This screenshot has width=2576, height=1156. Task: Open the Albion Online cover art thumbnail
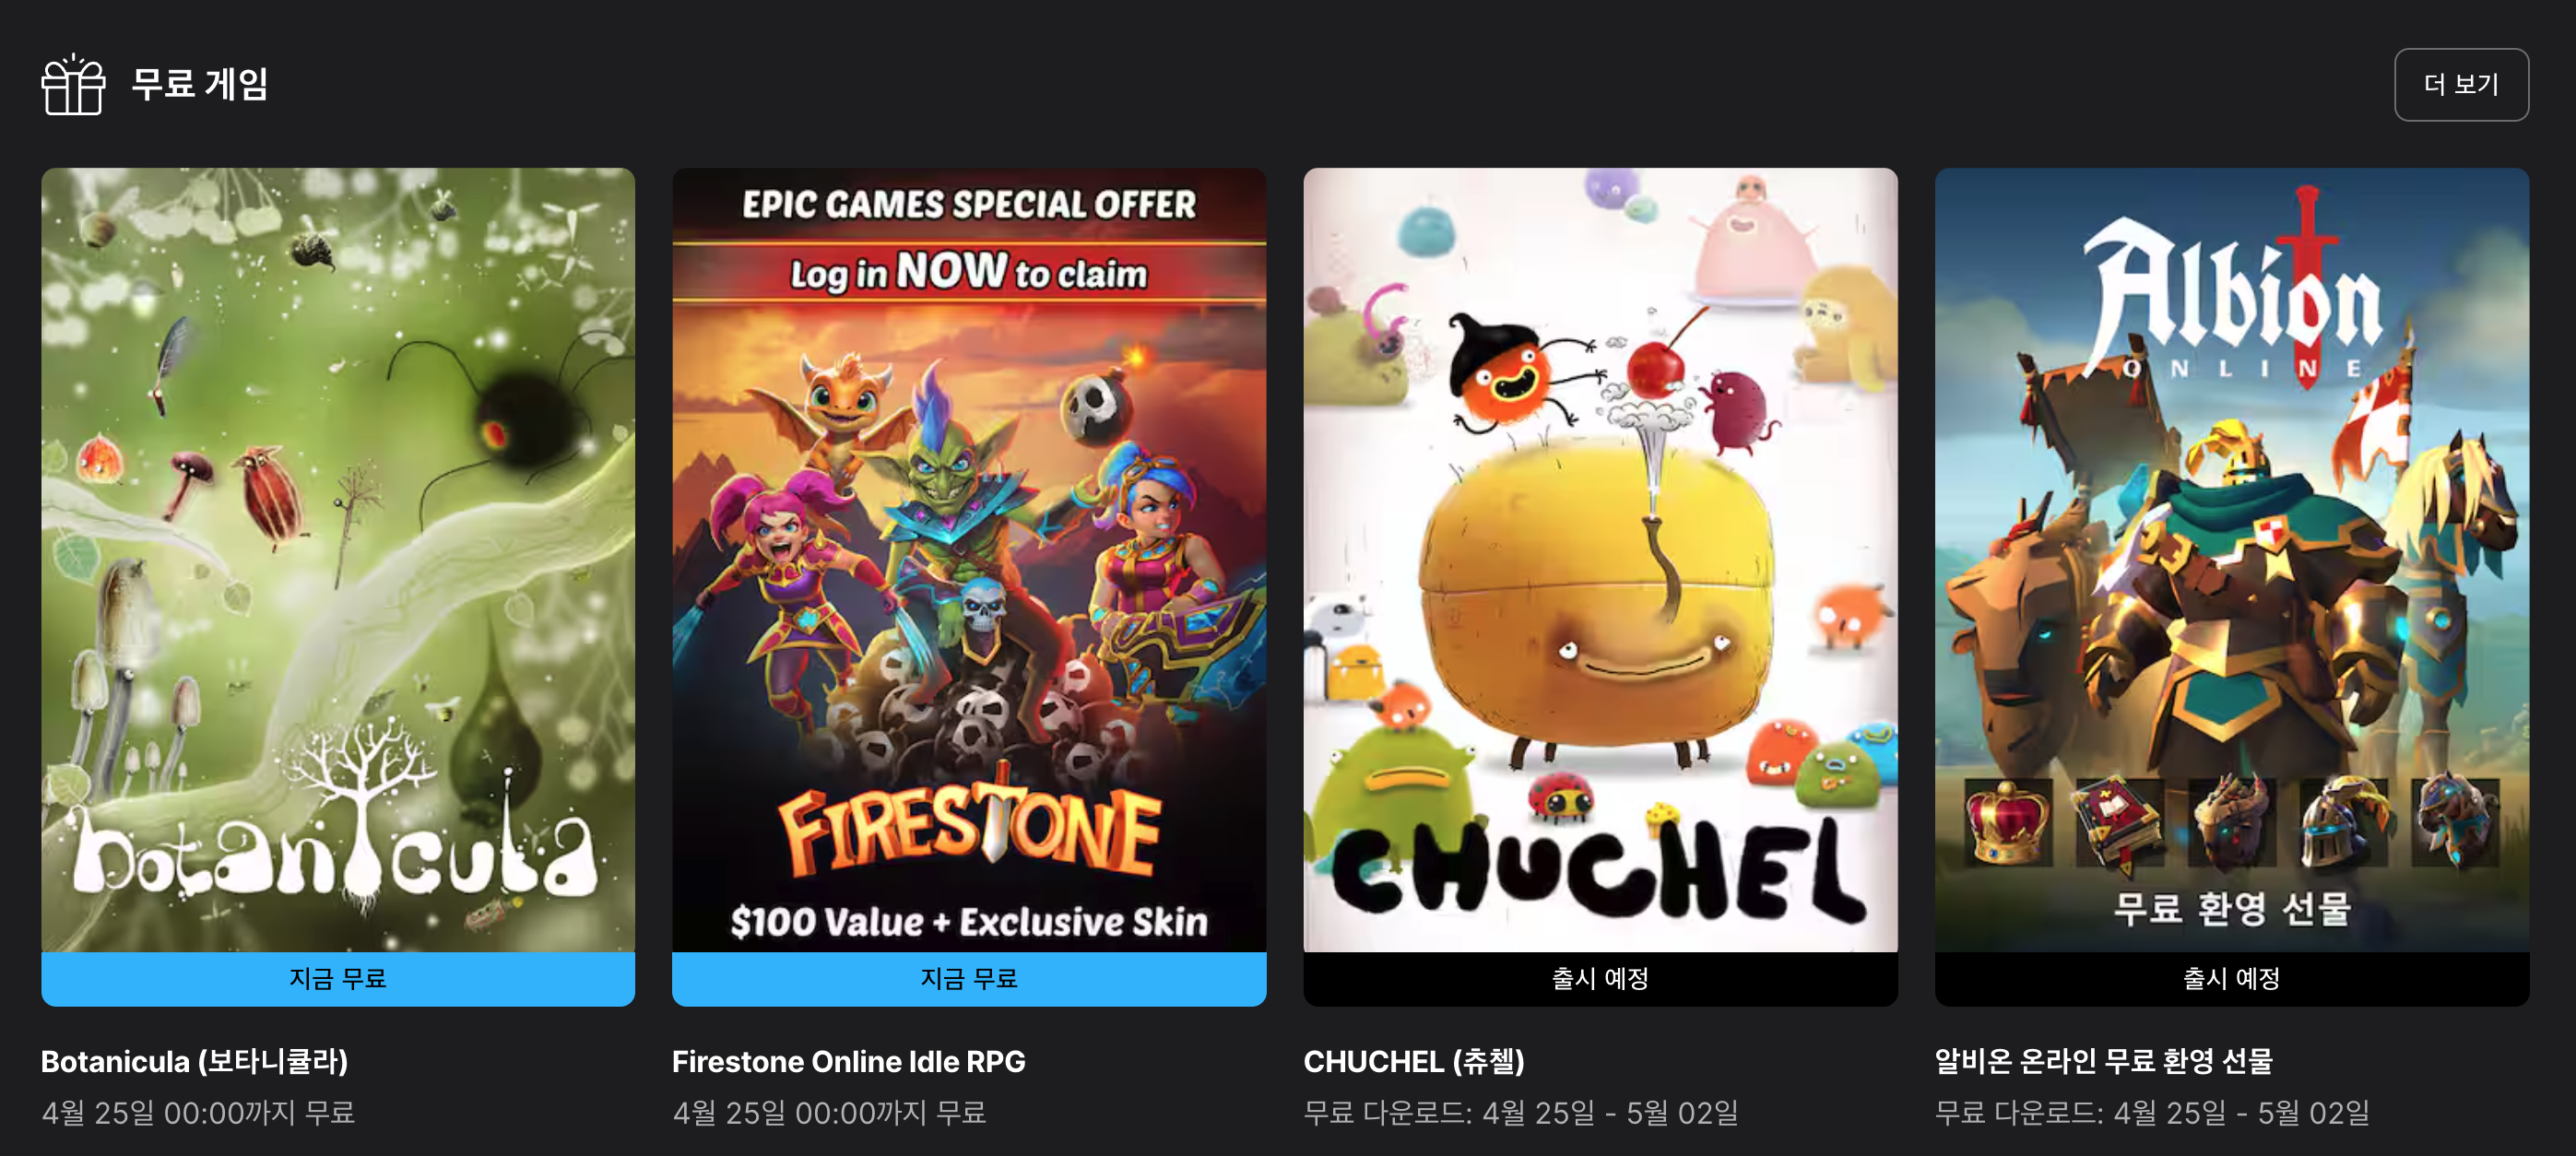2232,560
